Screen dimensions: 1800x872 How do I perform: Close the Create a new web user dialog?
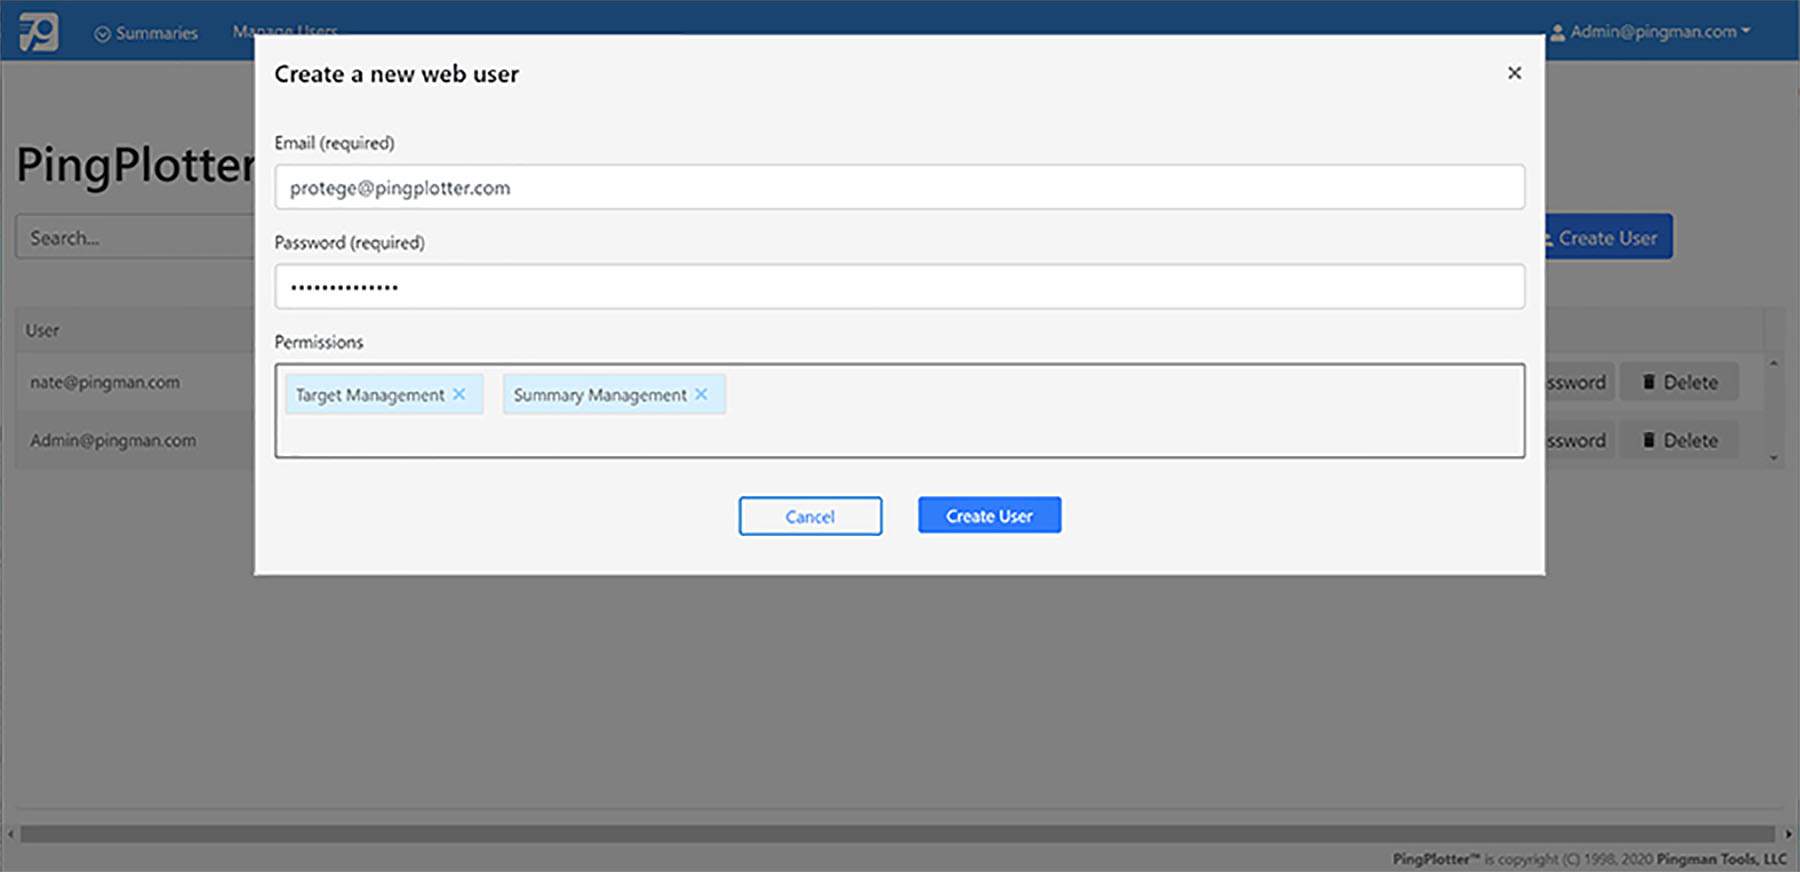coord(1514,72)
